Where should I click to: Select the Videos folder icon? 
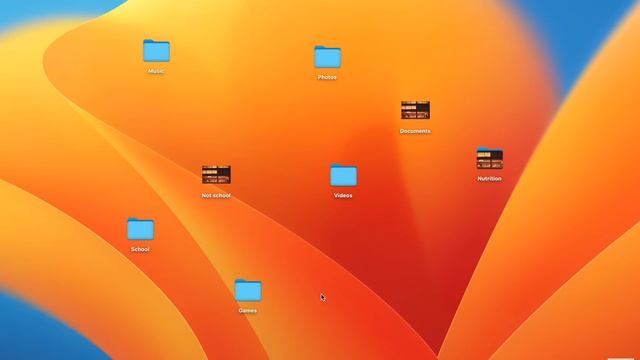click(343, 175)
